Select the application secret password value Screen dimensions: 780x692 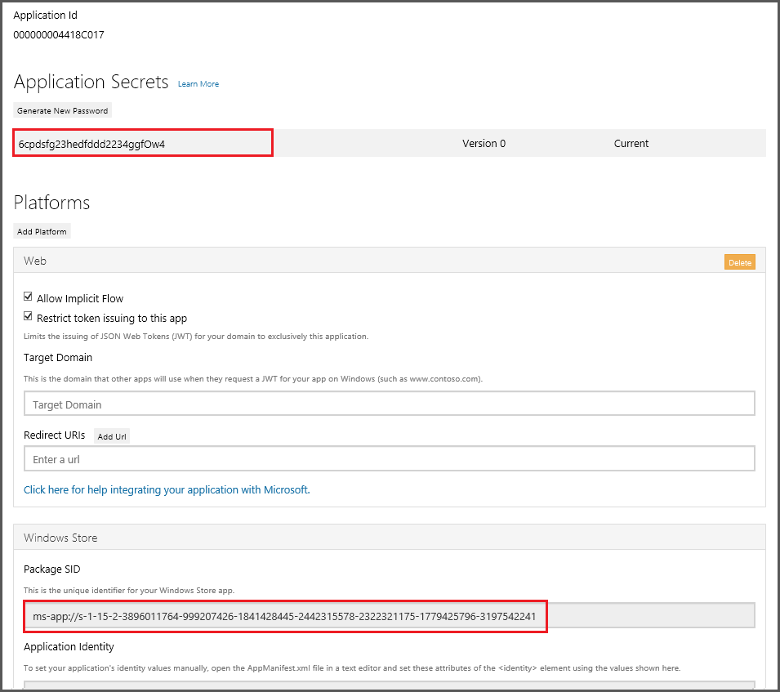click(x=92, y=144)
